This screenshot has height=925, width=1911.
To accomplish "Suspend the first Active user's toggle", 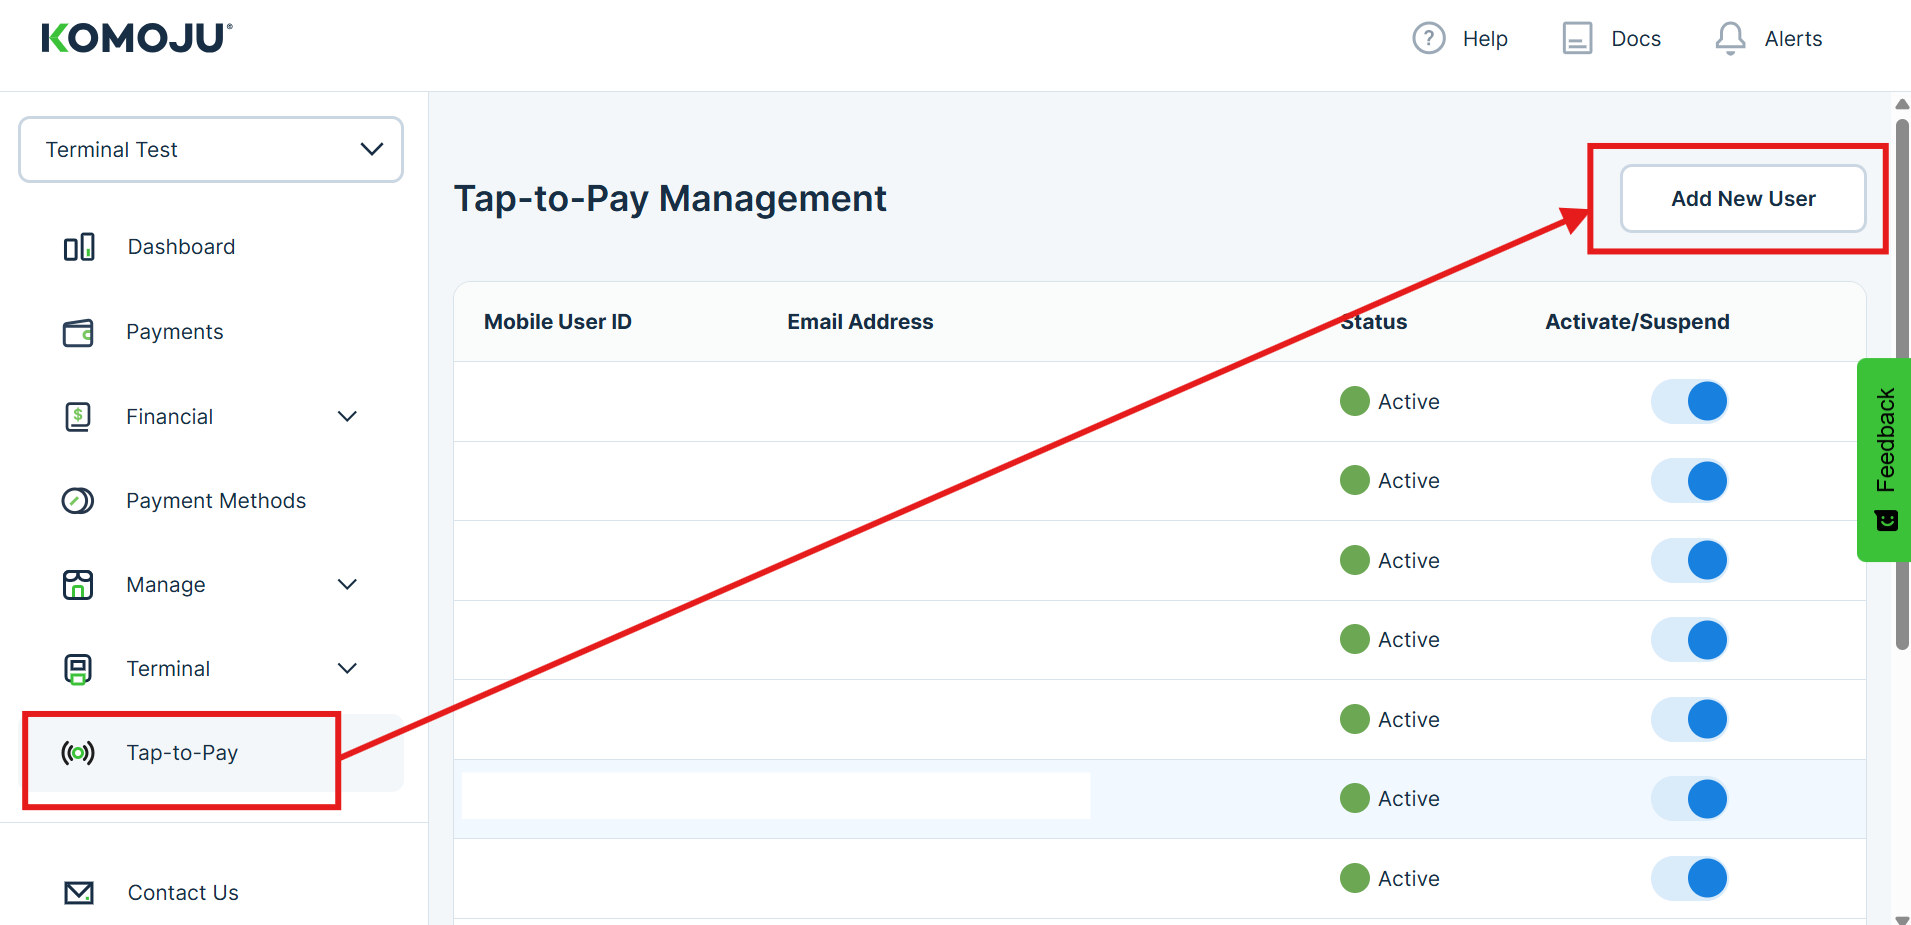I will pos(1689,401).
